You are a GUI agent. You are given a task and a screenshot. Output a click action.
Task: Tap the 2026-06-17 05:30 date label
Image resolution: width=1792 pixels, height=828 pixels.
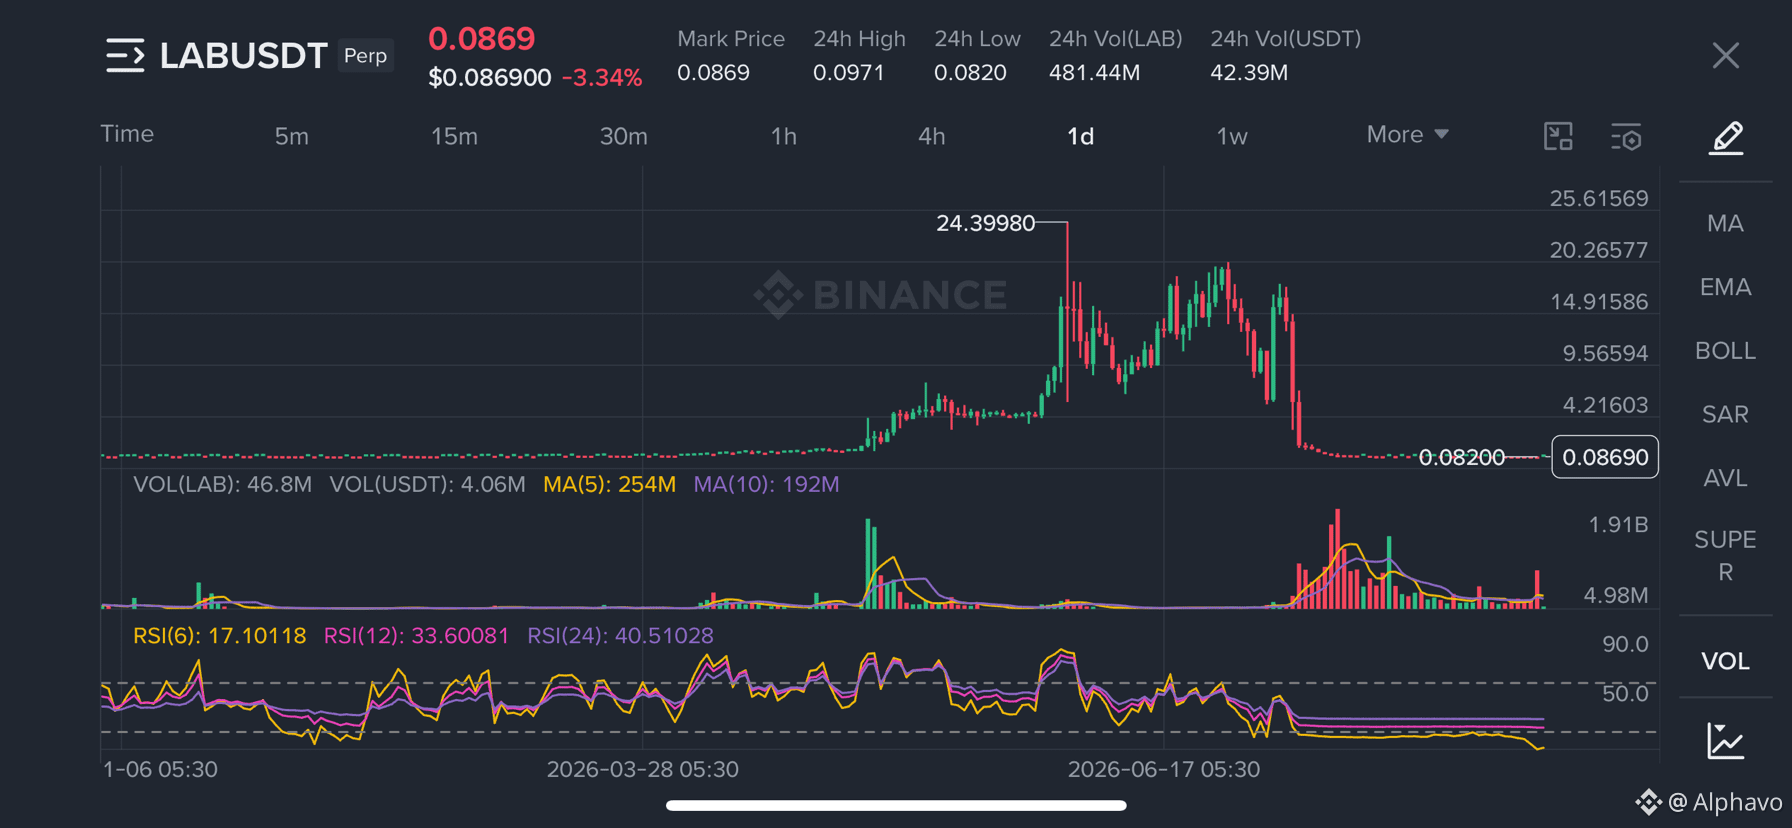(1163, 770)
